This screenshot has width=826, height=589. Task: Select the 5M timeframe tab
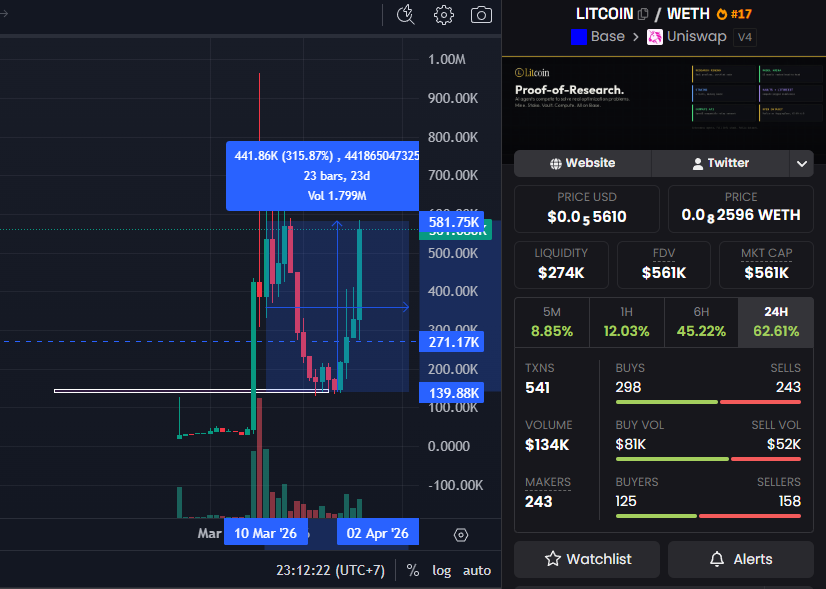[552, 322]
